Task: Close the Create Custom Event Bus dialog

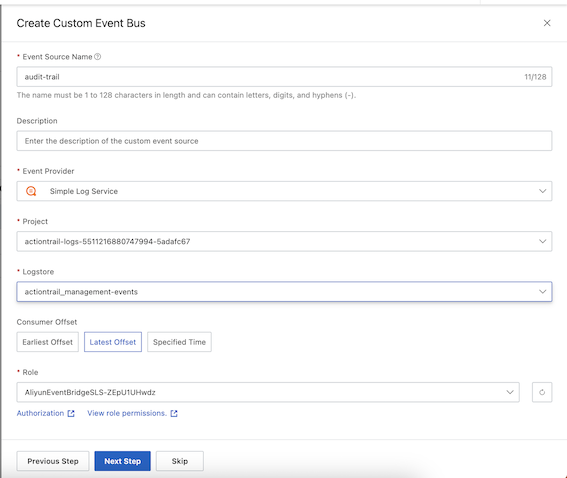Action: point(547,23)
